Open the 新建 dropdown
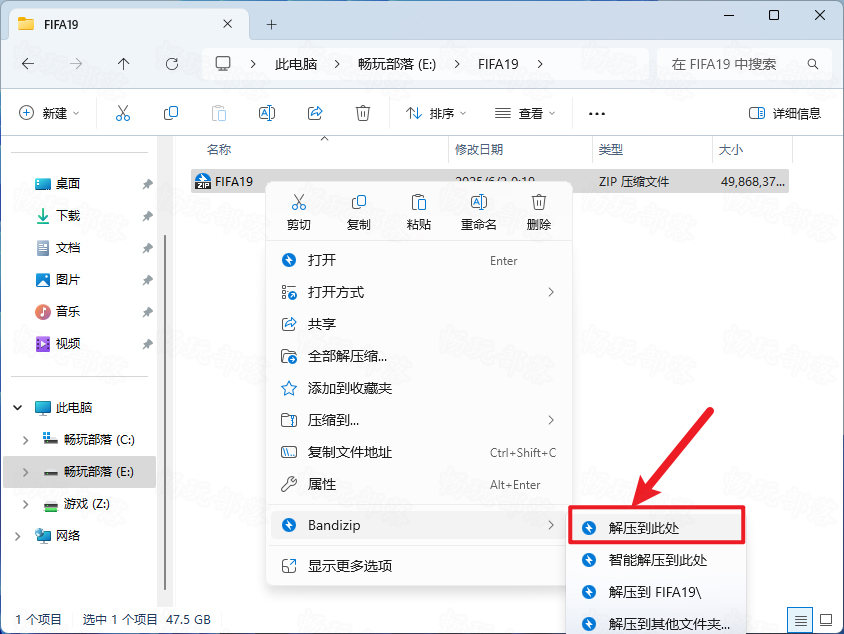844x634 pixels. pos(50,113)
